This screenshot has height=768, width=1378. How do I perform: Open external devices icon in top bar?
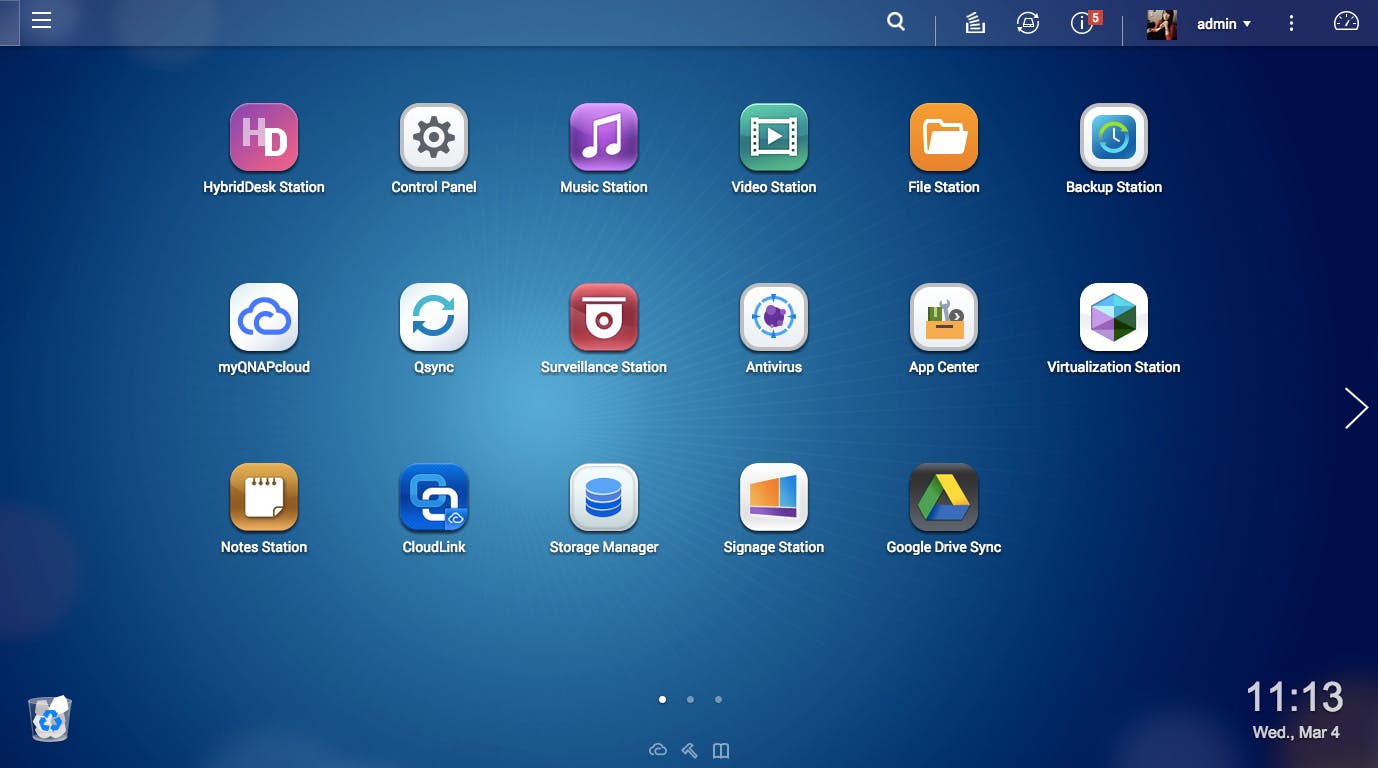pyautogui.click(x=1028, y=23)
